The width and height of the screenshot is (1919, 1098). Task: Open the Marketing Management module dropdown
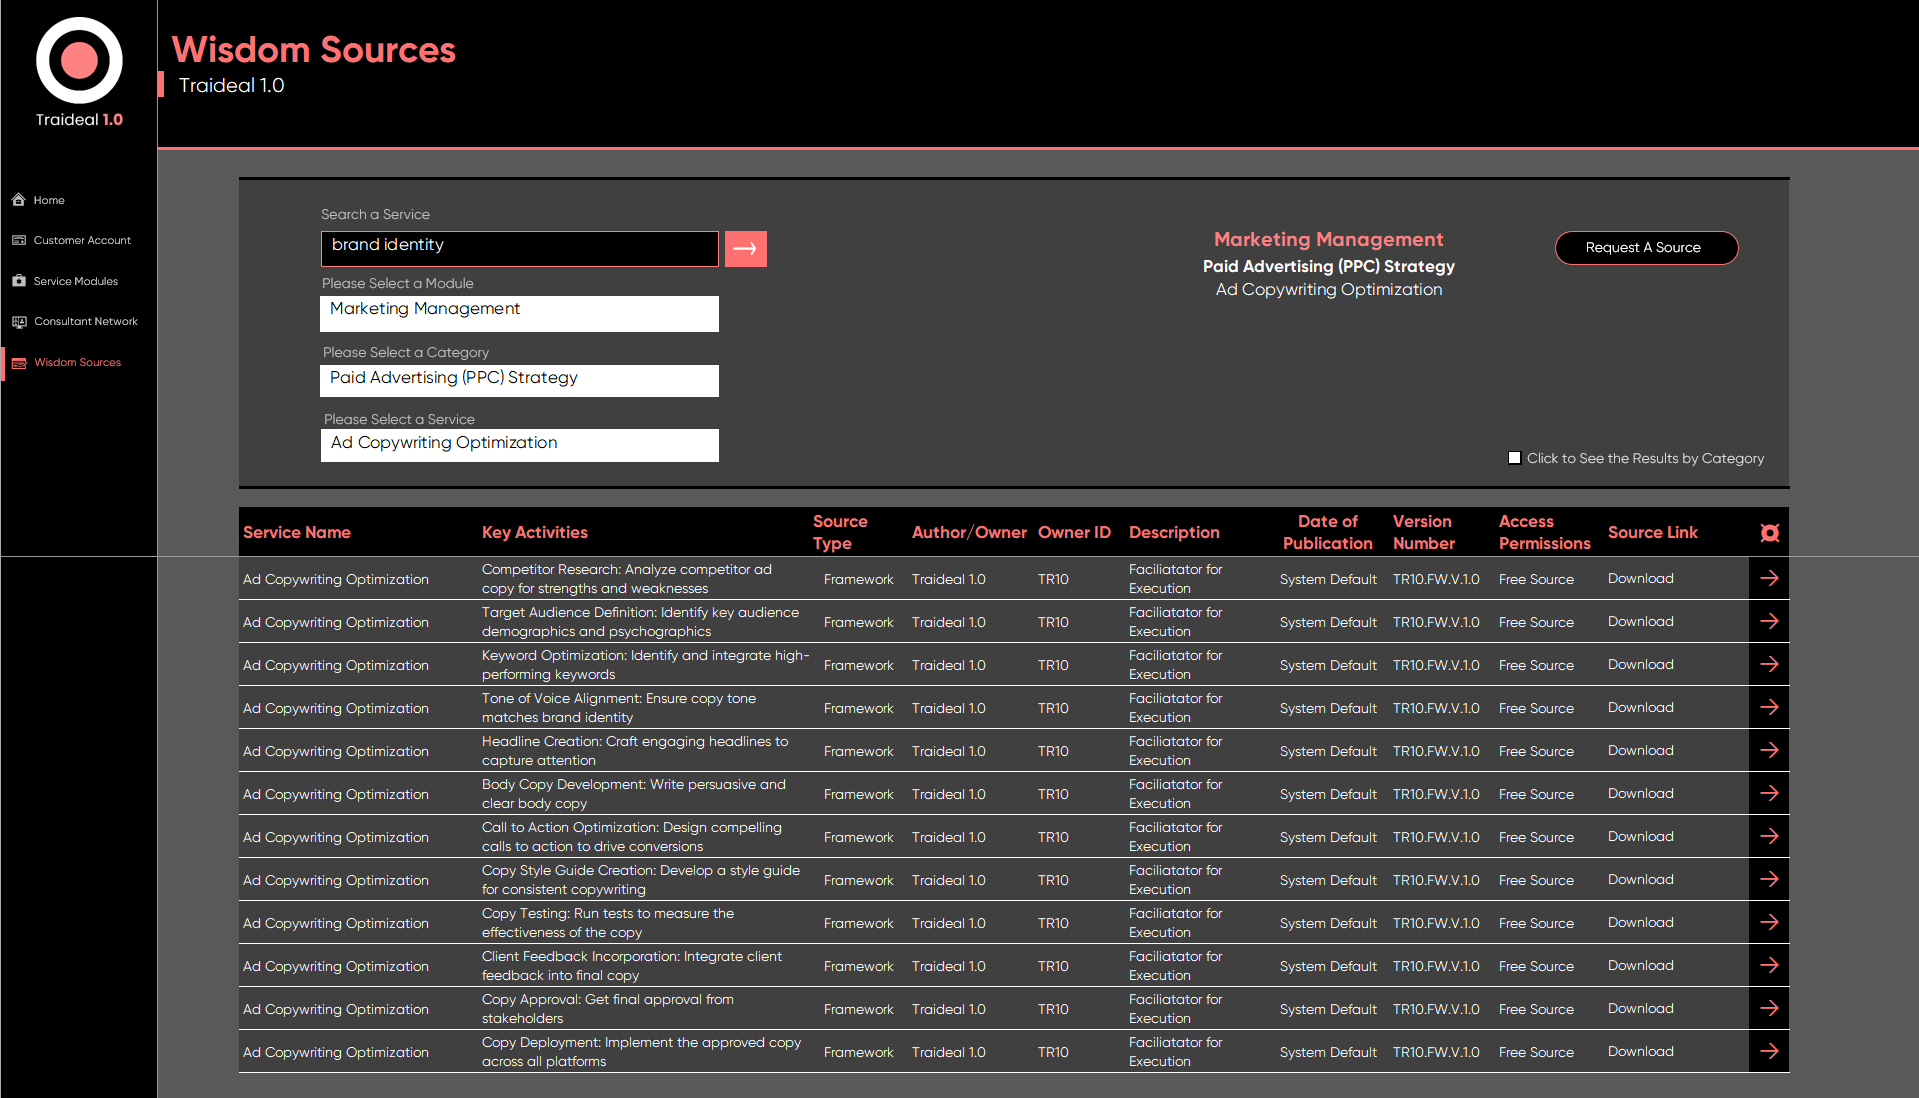coord(519,313)
